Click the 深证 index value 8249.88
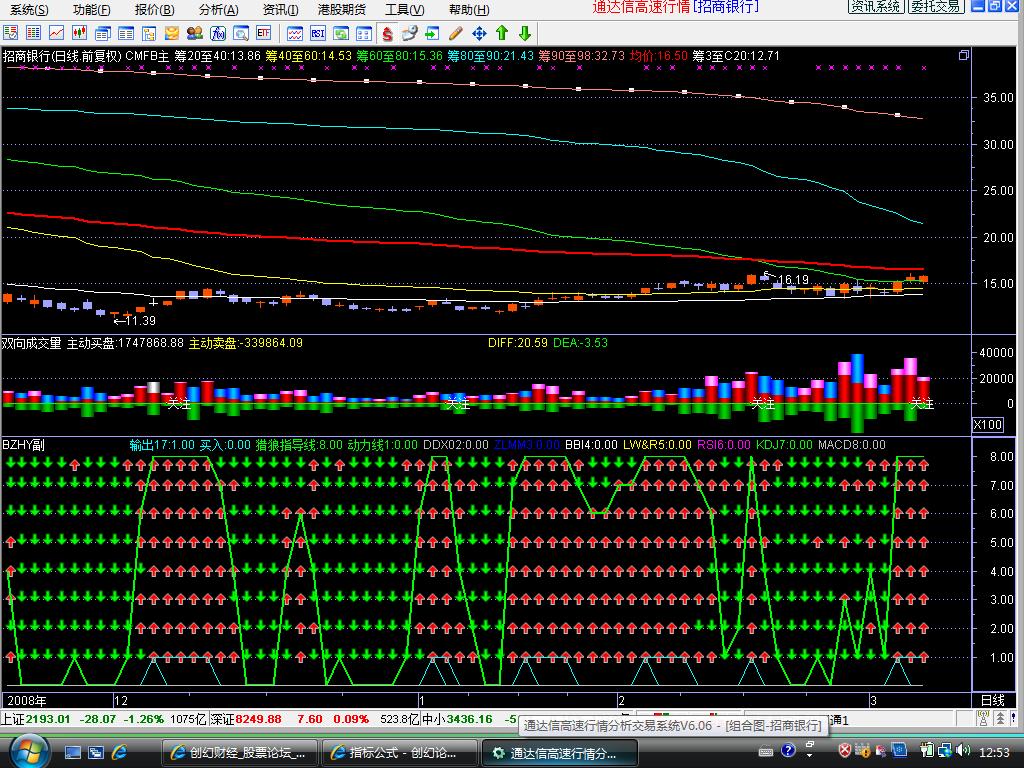The image size is (1024, 768). click(258, 719)
